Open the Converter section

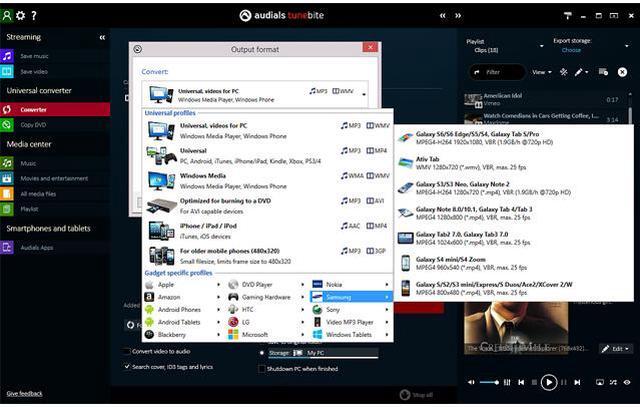(55, 109)
